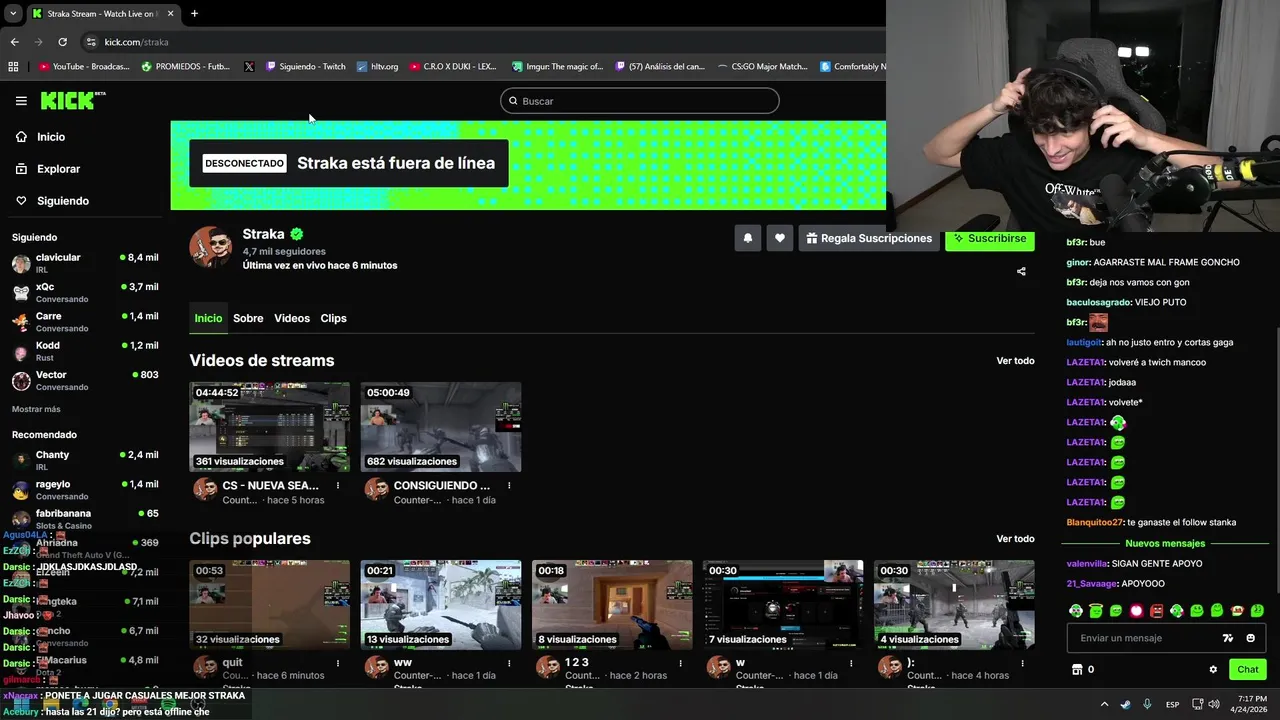Screen dimensions: 1280x720
Task: Switch to the Videos tab
Action: [x=292, y=318]
